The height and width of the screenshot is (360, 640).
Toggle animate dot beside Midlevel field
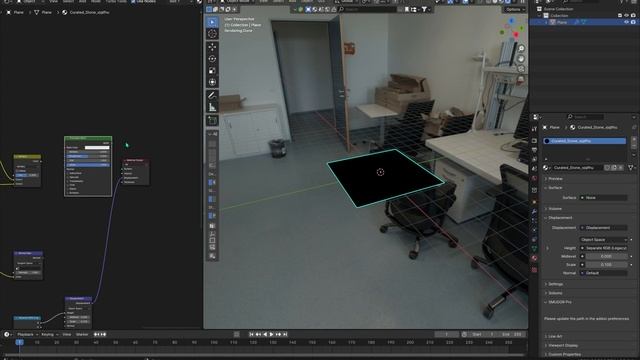tap(631, 257)
